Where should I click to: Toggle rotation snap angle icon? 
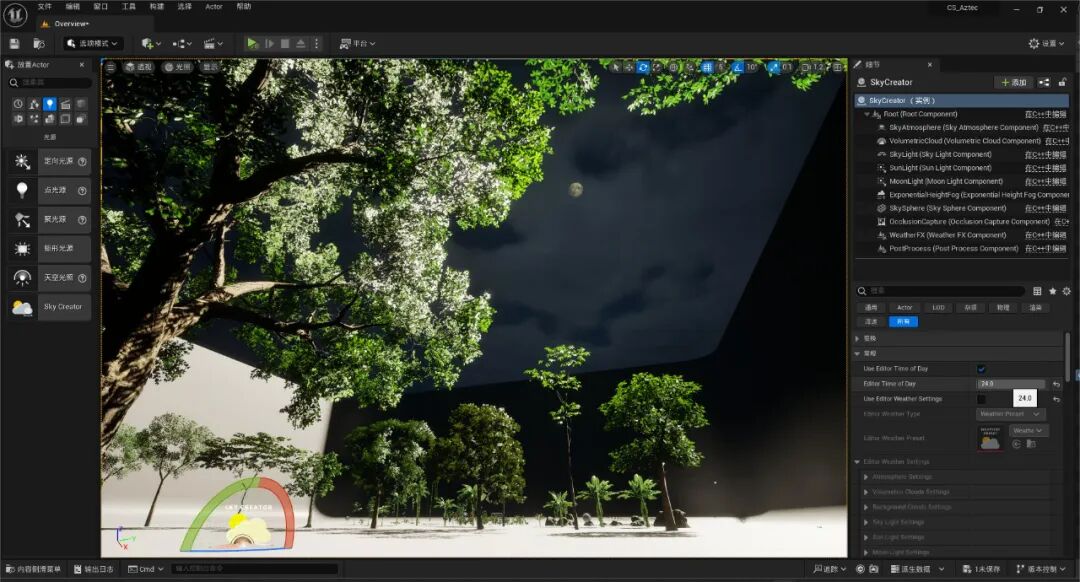coord(738,67)
